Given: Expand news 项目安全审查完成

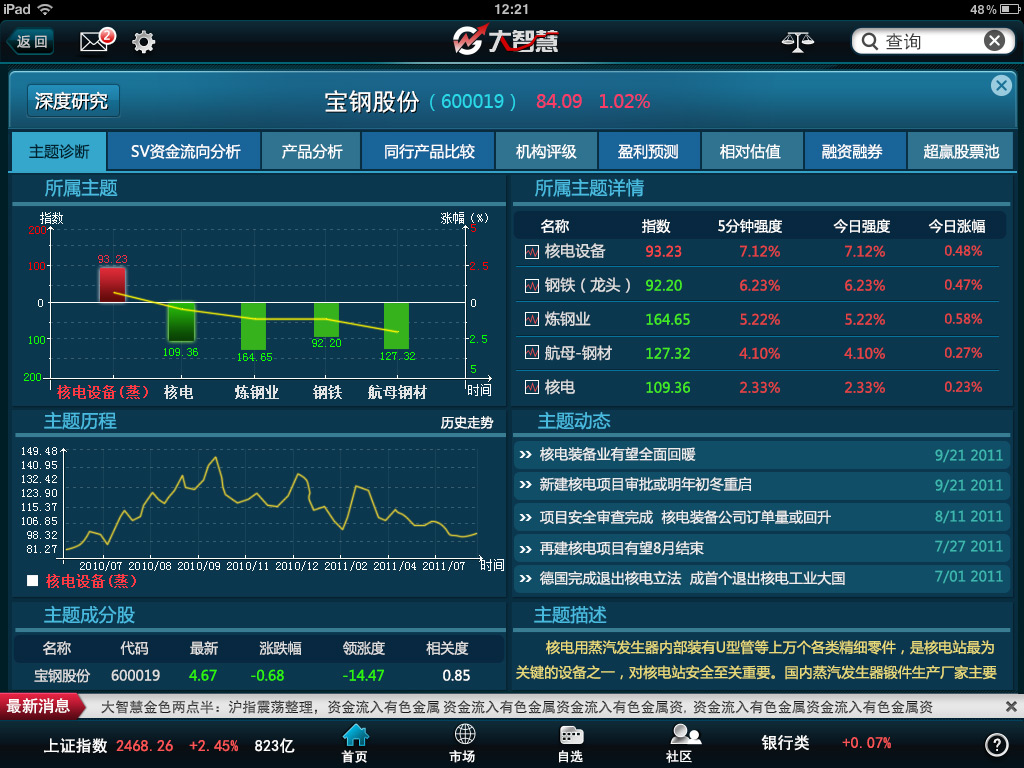Looking at the screenshot, I should [x=761, y=517].
